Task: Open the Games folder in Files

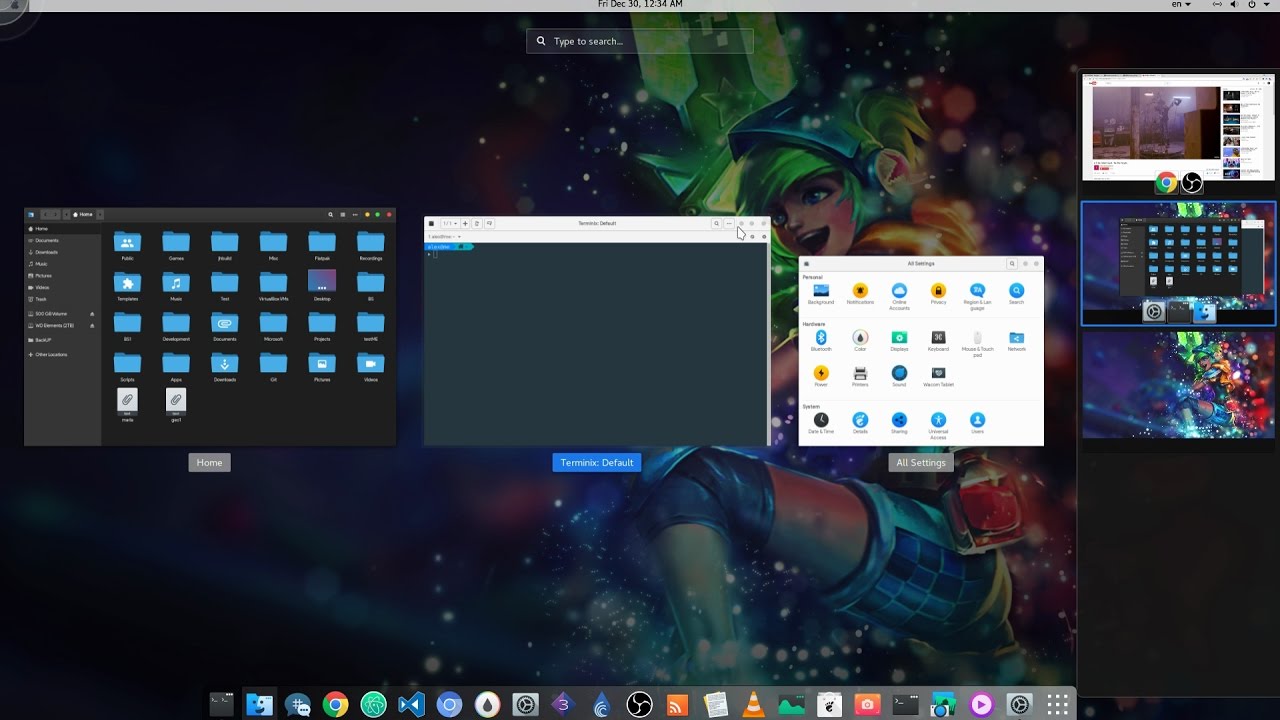Action: [x=176, y=246]
